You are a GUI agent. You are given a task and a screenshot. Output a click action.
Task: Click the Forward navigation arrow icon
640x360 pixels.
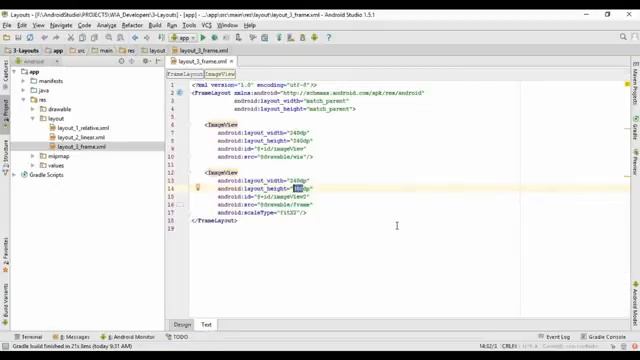(147, 38)
